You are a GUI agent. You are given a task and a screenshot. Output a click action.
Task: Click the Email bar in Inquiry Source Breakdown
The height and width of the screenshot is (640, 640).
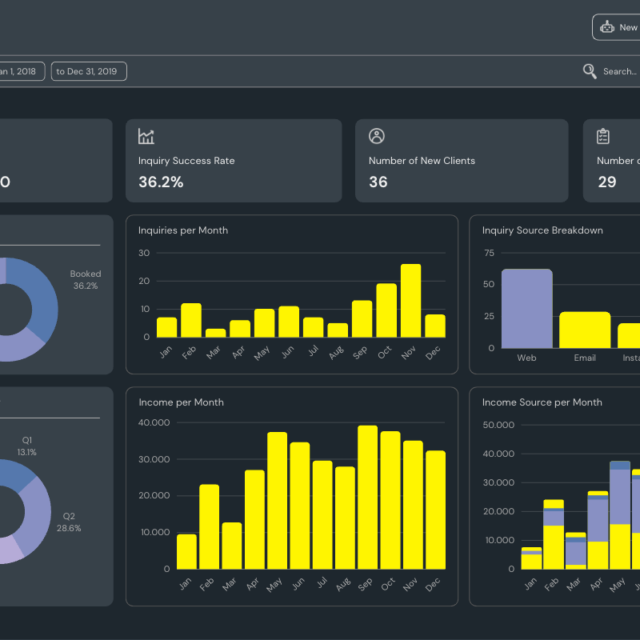coord(584,329)
